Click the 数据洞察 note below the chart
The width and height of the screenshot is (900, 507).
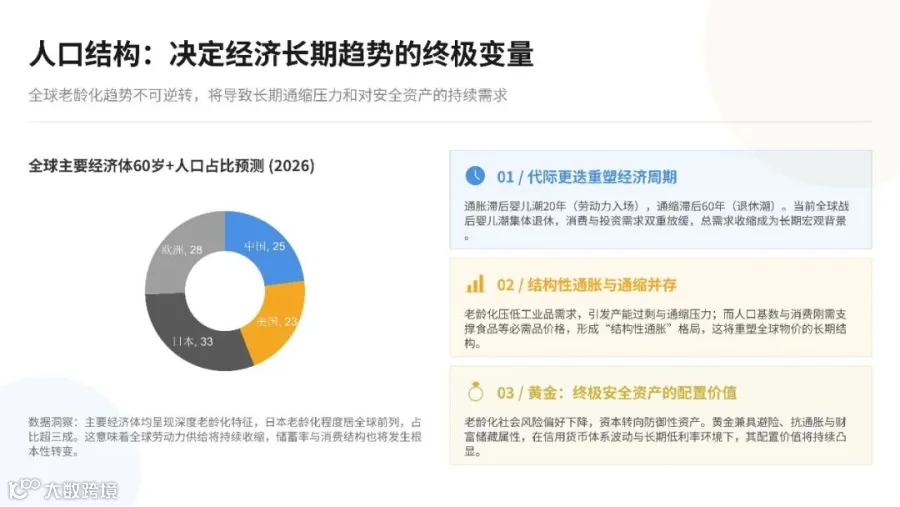(x=225, y=436)
